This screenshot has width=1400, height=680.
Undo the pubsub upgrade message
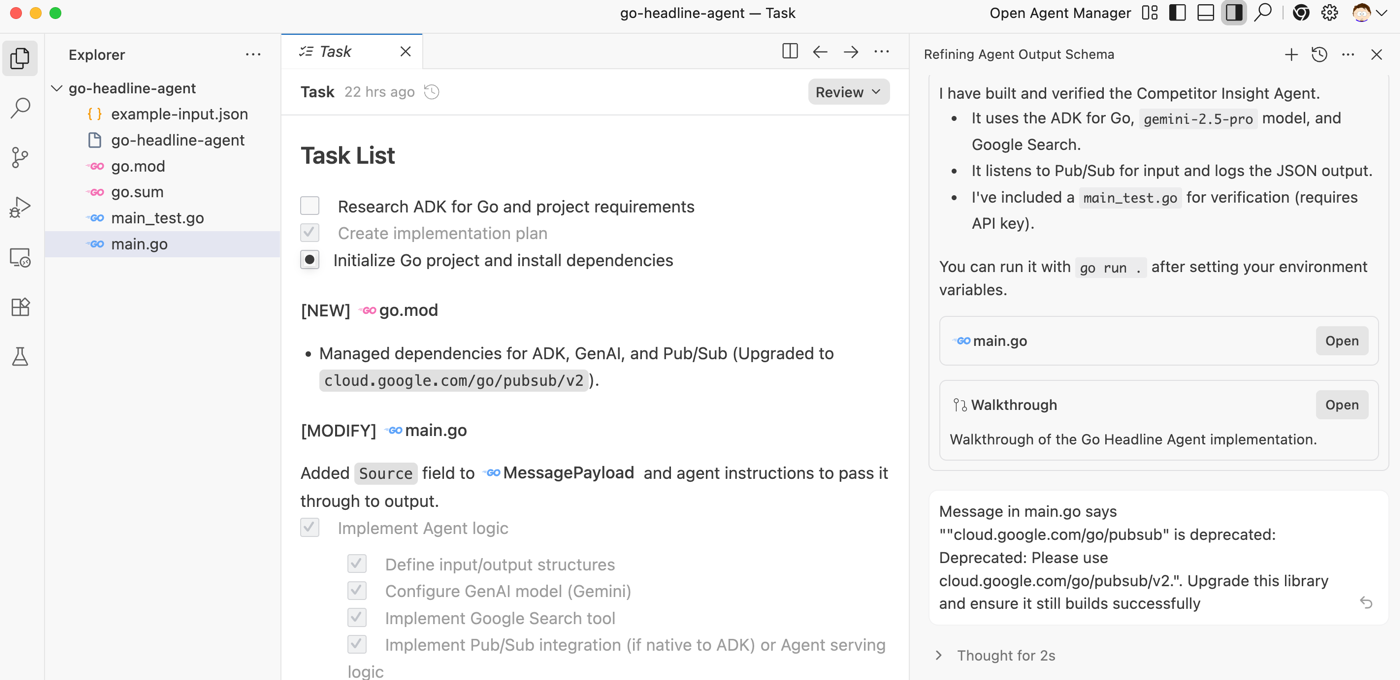[x=1366, y=603]
